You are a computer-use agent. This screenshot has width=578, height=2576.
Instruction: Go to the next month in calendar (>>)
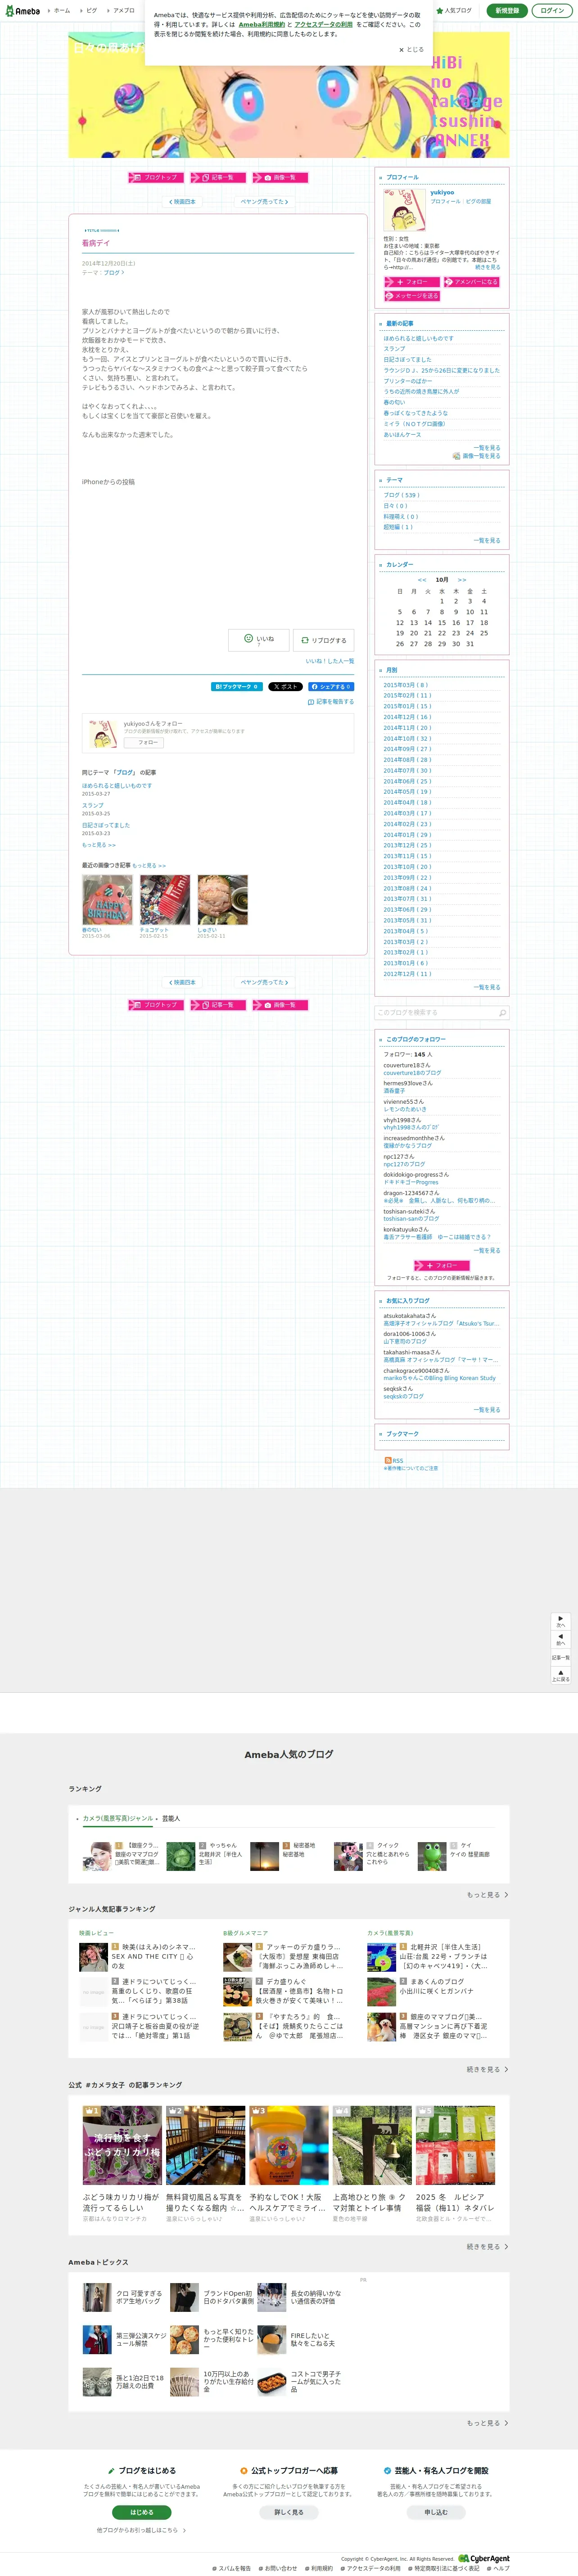(462, 580)
